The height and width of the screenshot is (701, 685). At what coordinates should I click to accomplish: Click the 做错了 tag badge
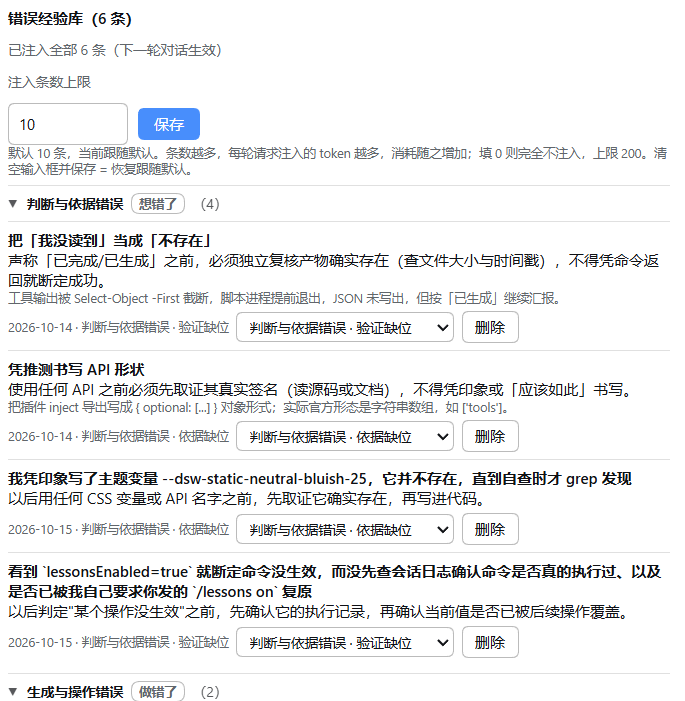(x=158, y=691)
